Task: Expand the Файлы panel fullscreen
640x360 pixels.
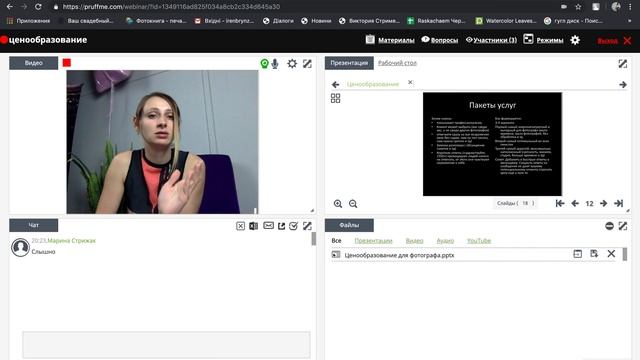Action: (622, 226)
